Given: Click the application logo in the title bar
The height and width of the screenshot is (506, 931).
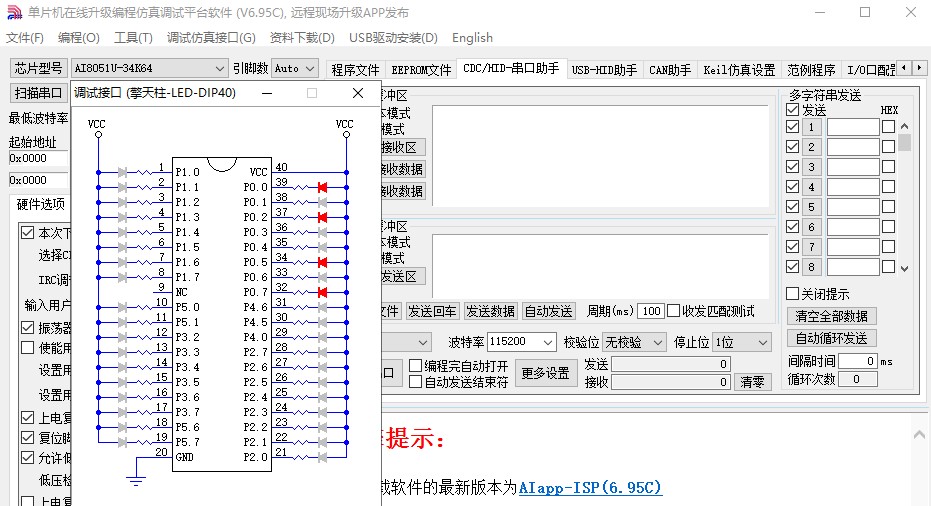Looking at the screenshot, I should [14, 12].
